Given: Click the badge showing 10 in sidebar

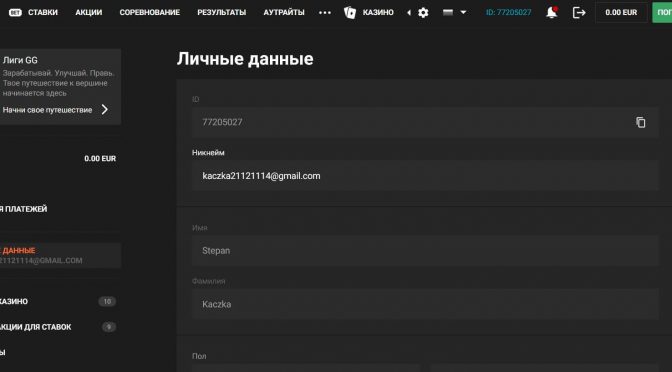Looking at the screenshot, I should coord(107,301).
